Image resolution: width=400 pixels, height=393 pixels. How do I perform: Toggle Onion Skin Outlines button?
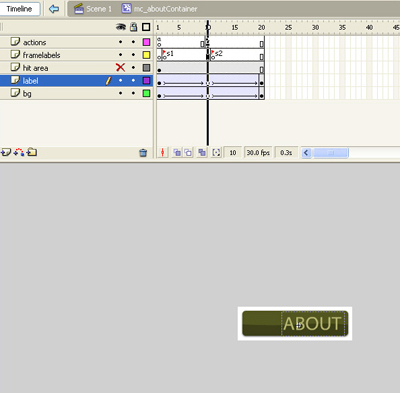click(x=189, y=153)
